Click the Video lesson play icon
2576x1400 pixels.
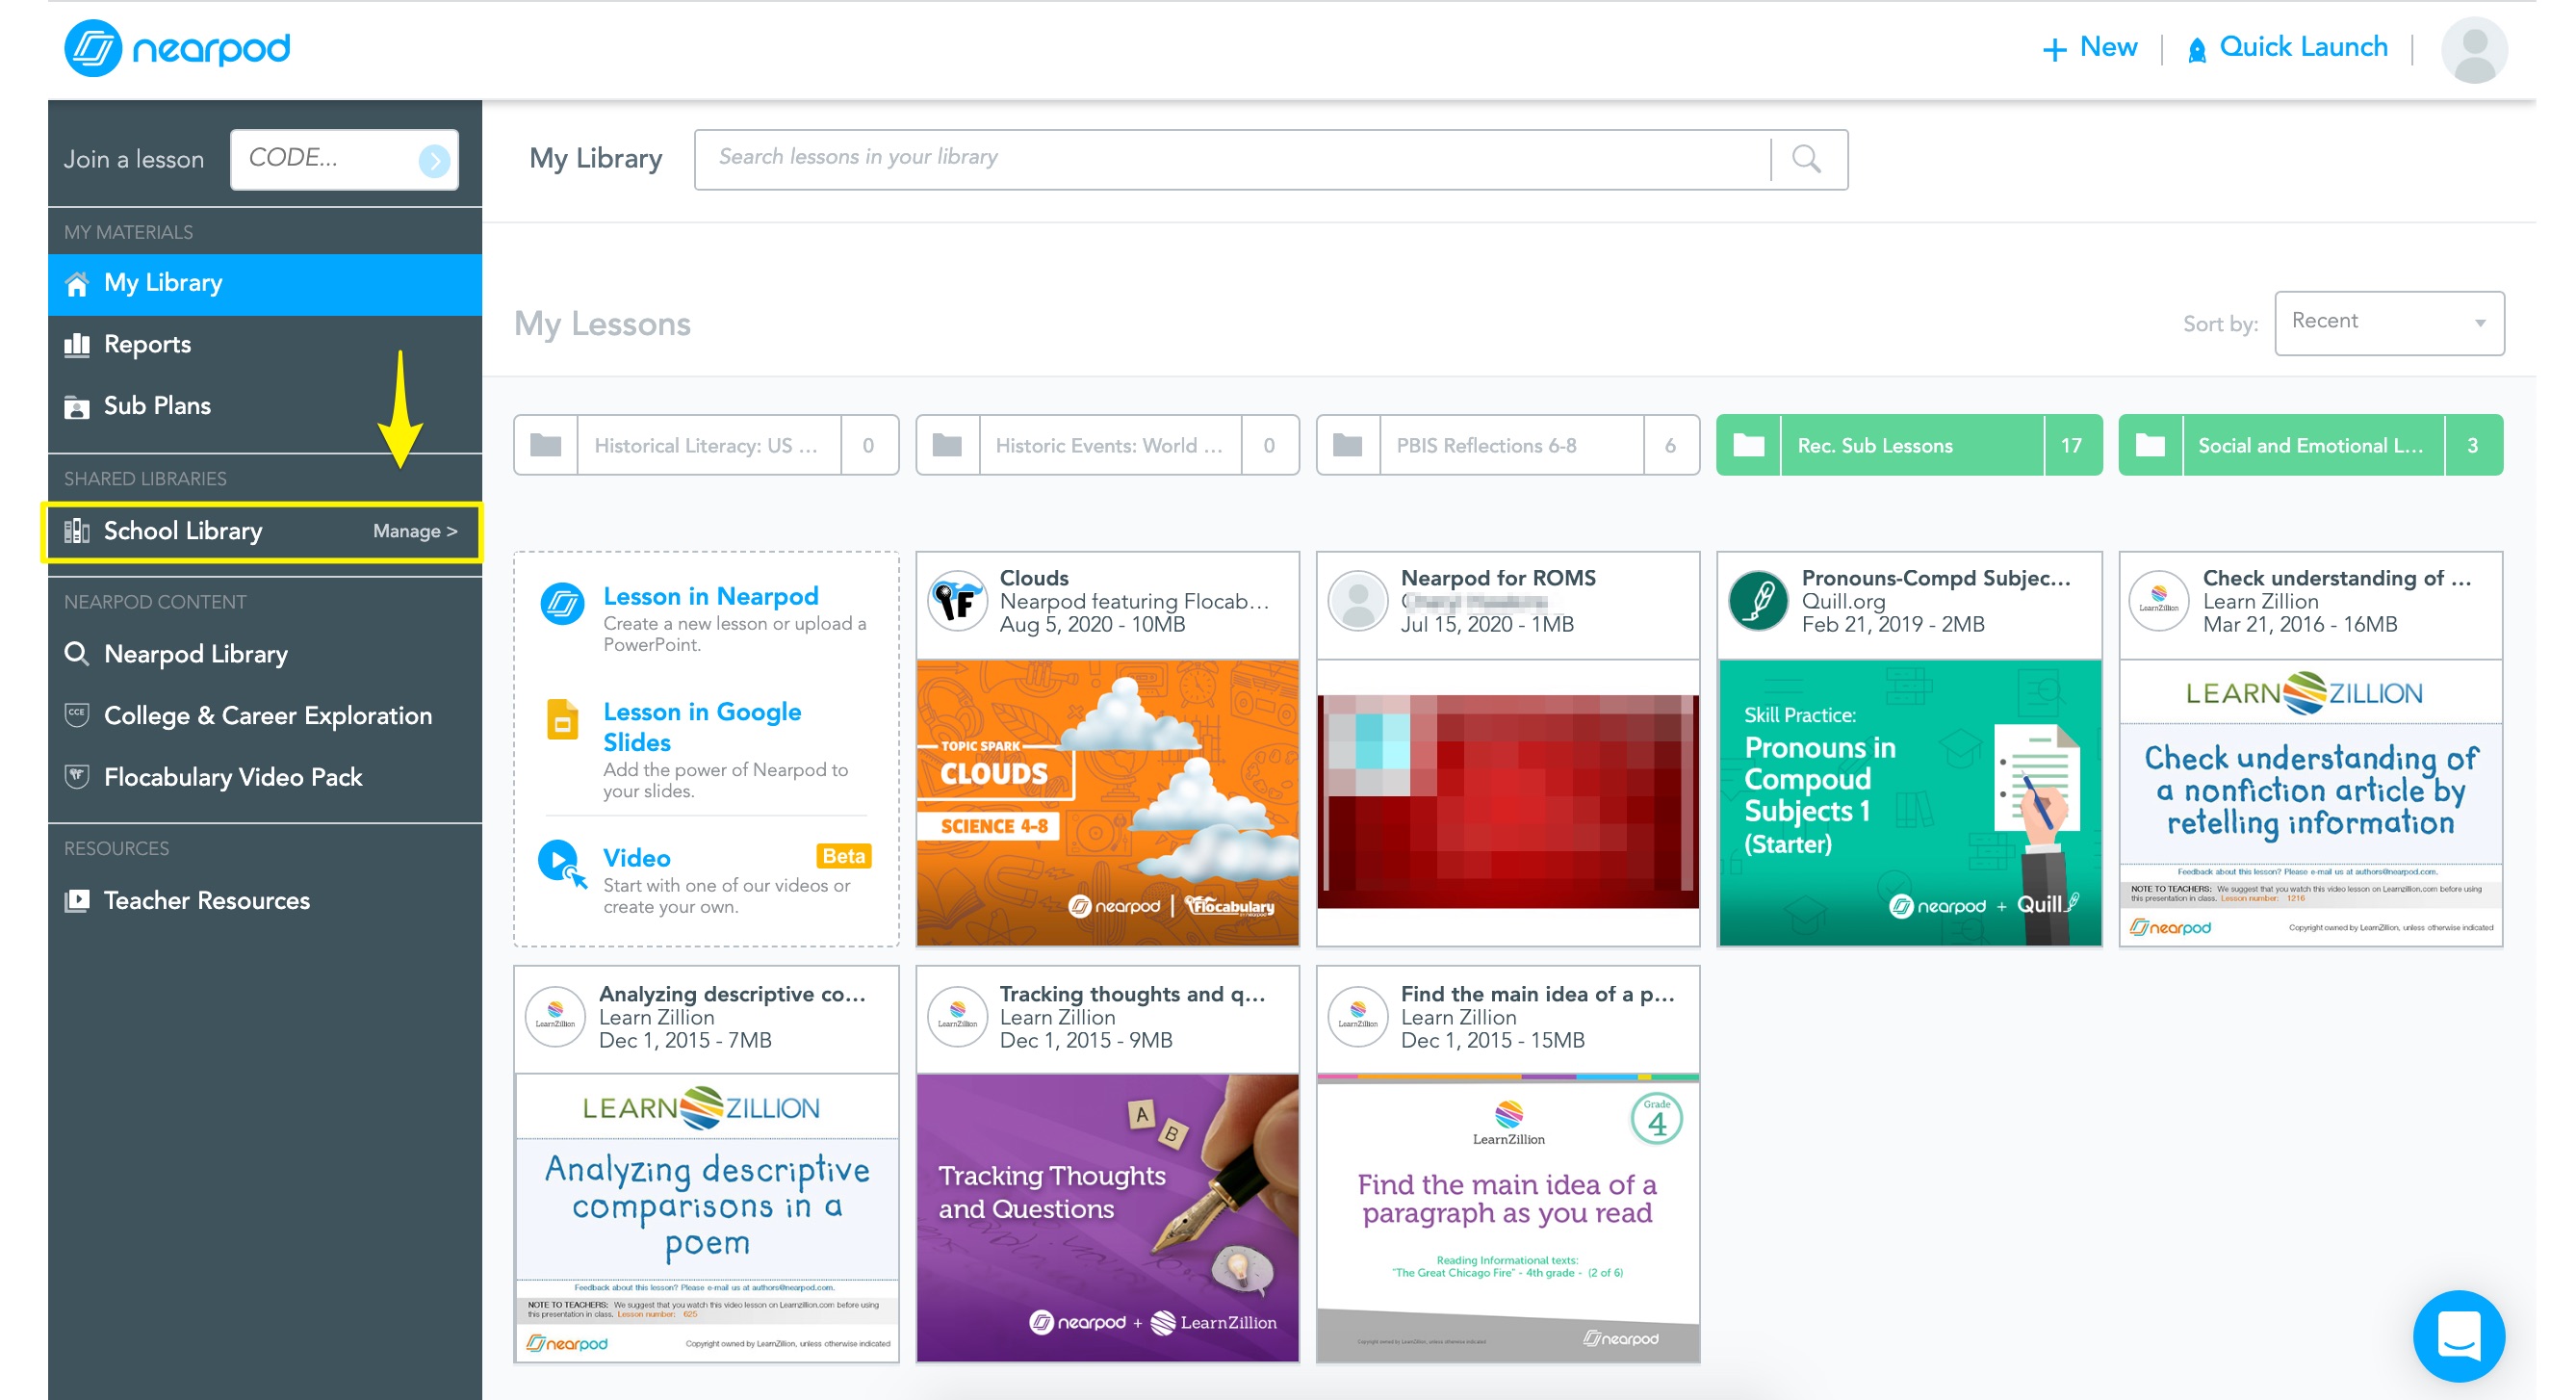click(560, 861)
